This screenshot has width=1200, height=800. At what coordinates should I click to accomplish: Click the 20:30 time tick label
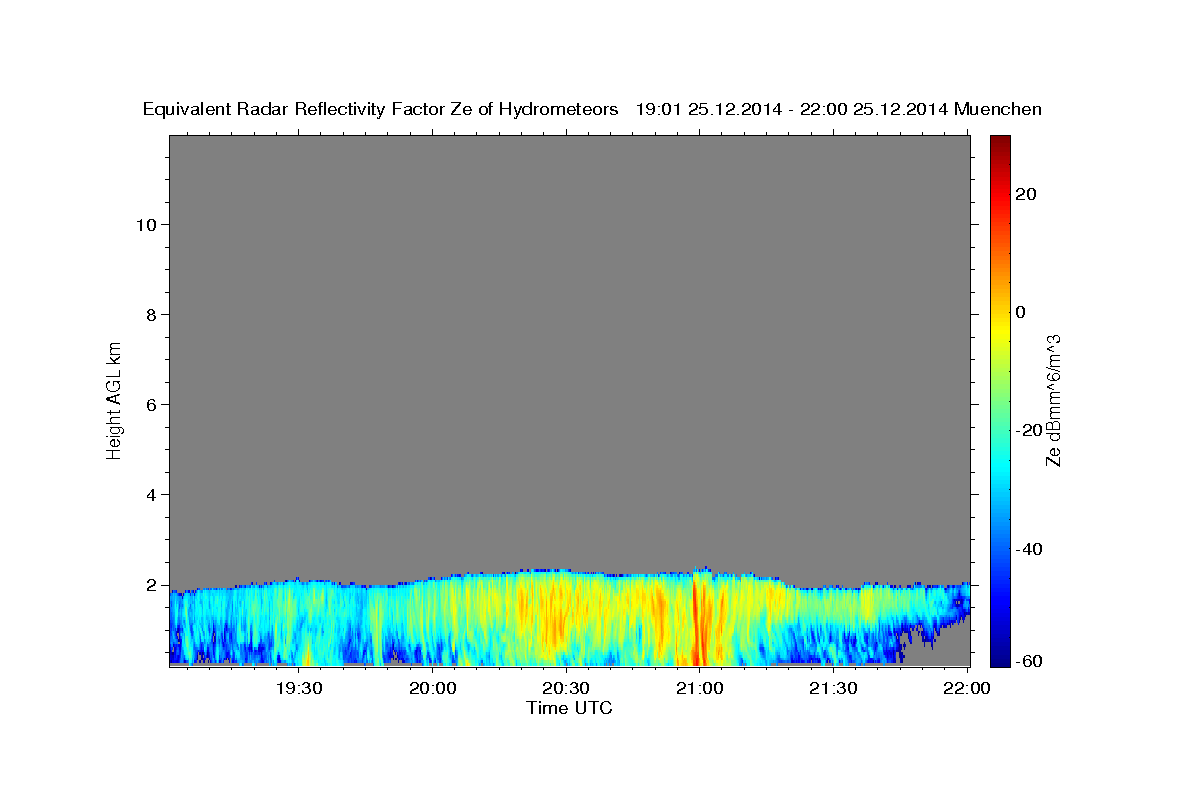click(x=566, y=688)
